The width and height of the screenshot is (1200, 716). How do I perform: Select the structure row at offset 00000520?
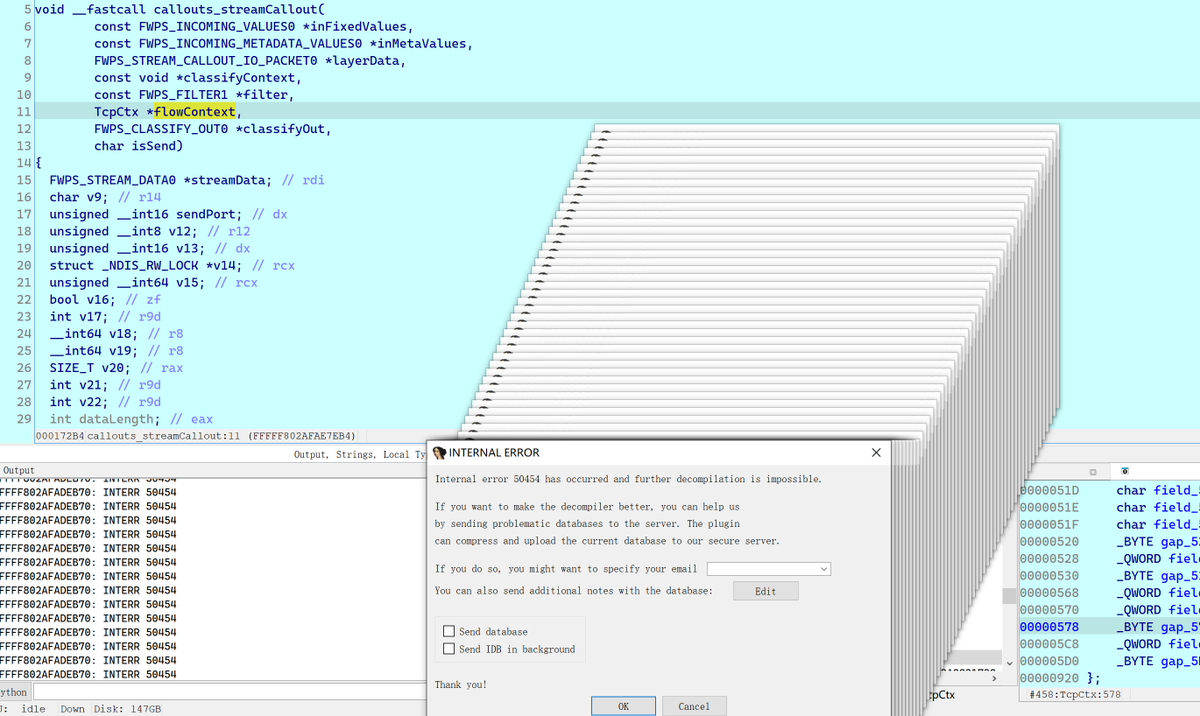click(x=1110, y=541)
